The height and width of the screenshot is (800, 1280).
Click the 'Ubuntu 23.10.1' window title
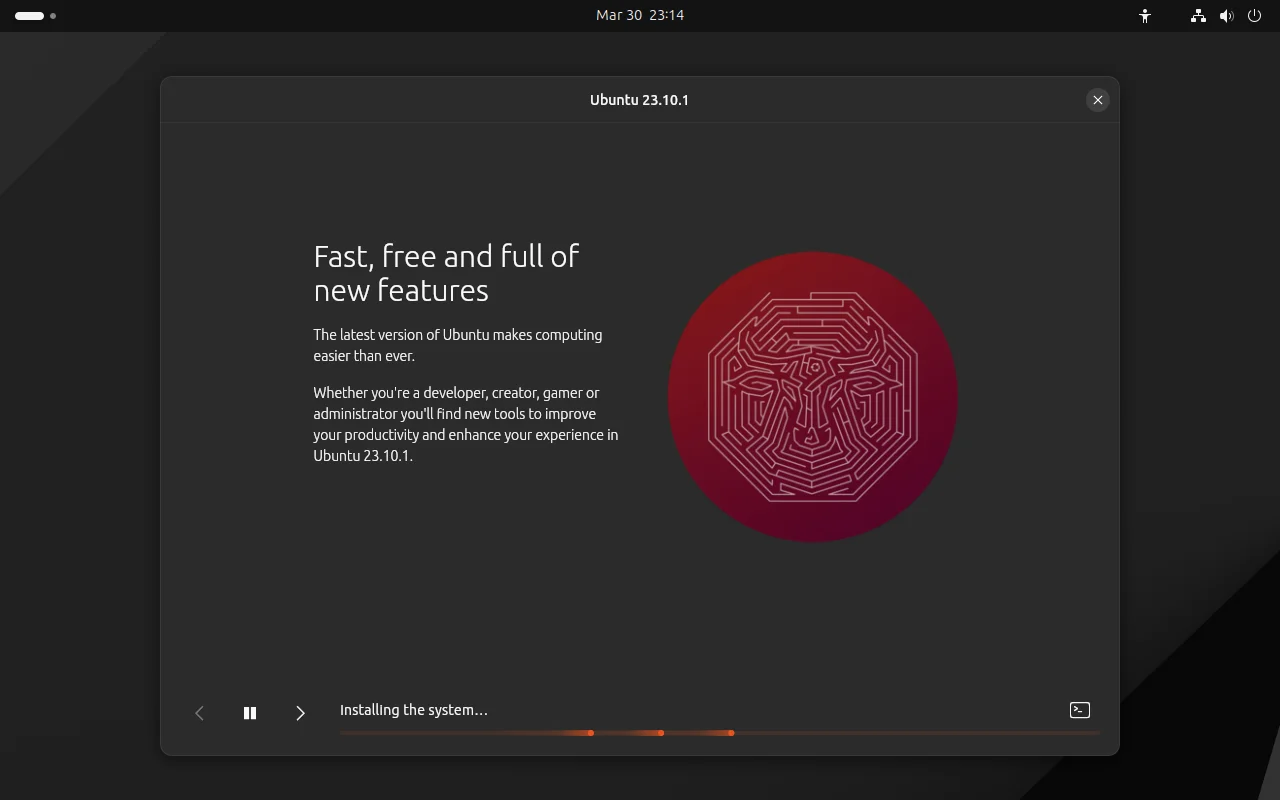639,100
